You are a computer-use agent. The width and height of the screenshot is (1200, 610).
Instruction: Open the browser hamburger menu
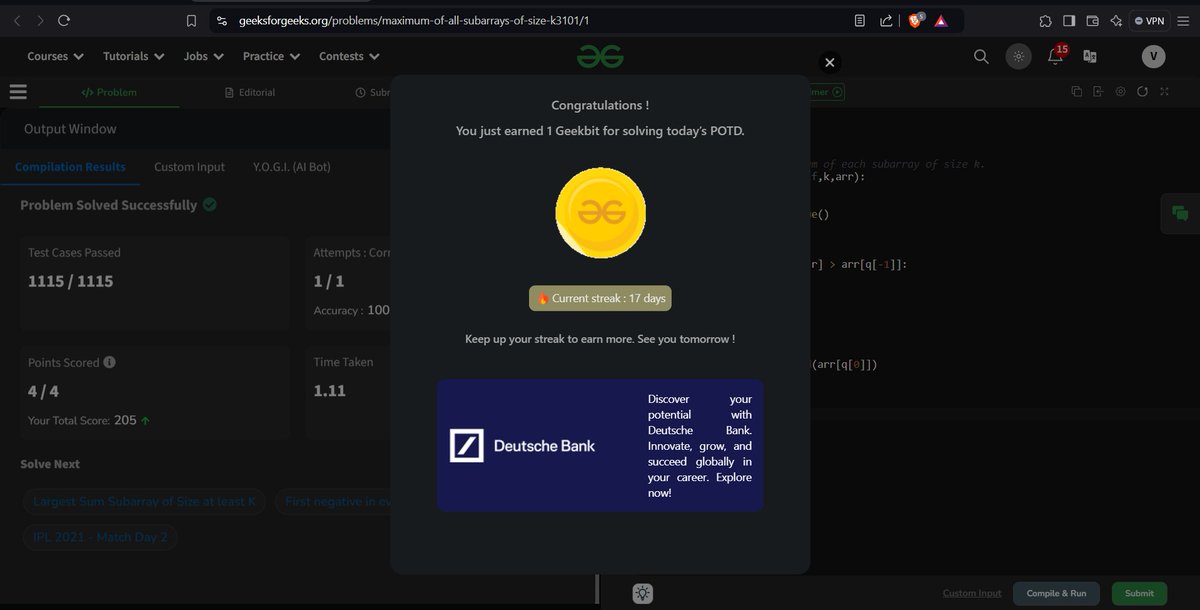coord(1184,20)
